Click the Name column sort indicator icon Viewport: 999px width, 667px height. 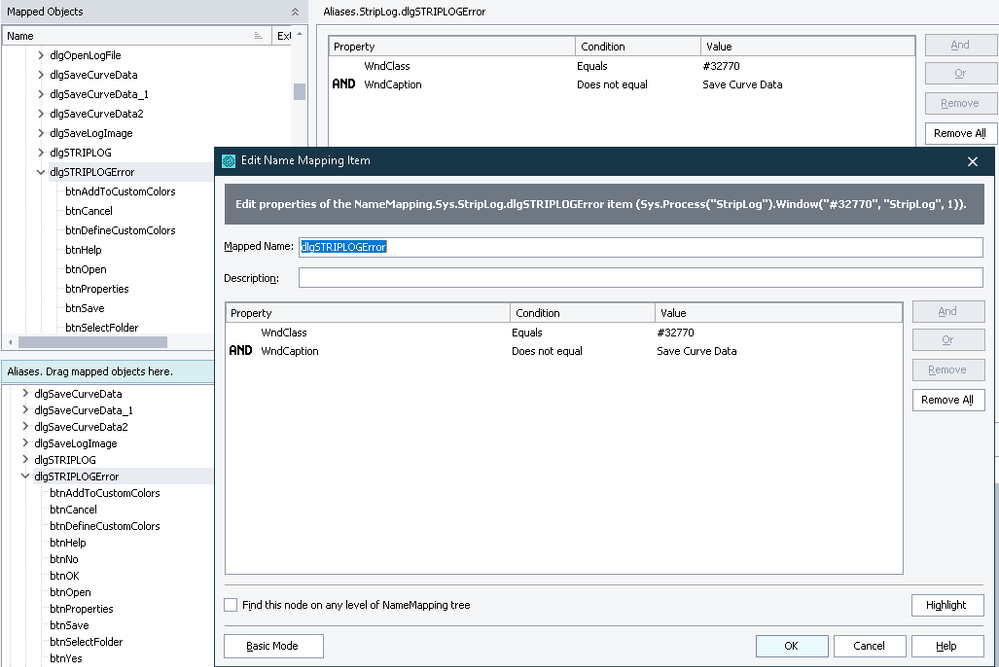(x=258, y=36)
